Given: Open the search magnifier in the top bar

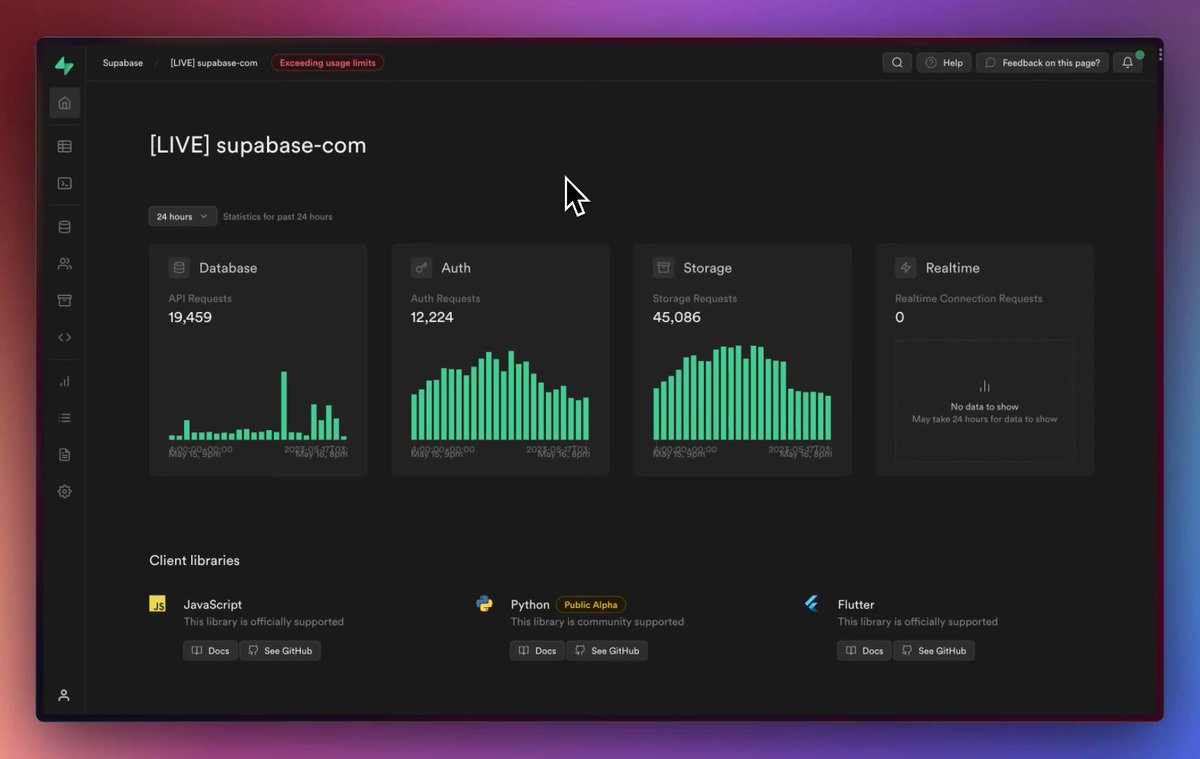Looking at the screenshot, I should point(896,62).
